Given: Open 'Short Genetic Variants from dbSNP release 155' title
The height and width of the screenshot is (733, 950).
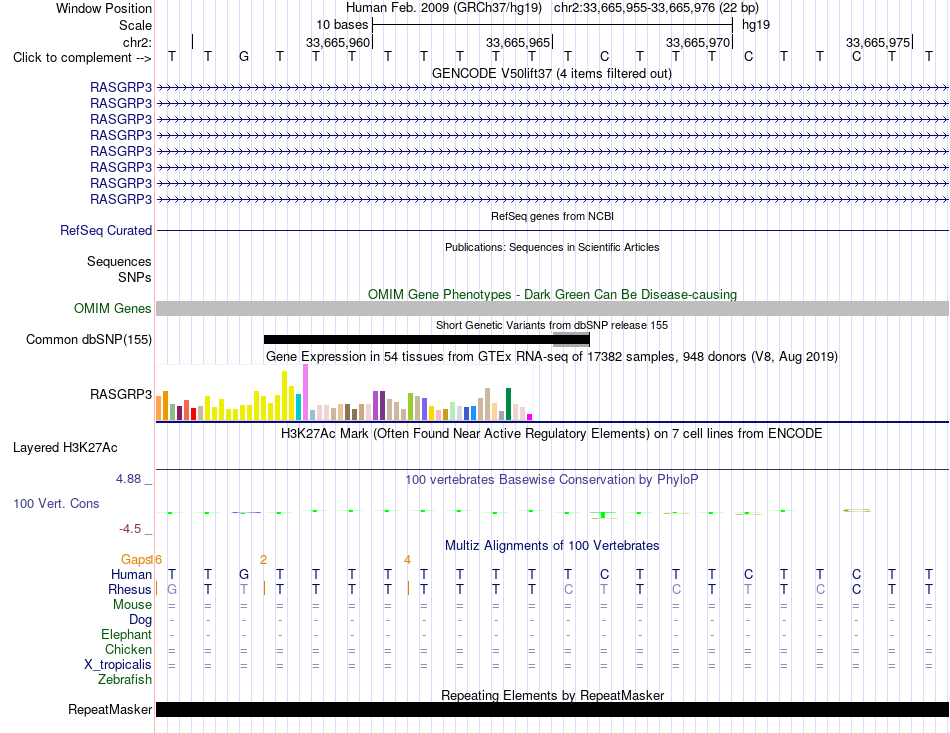Looking at the screenshot, I should [x=552, y=325].
